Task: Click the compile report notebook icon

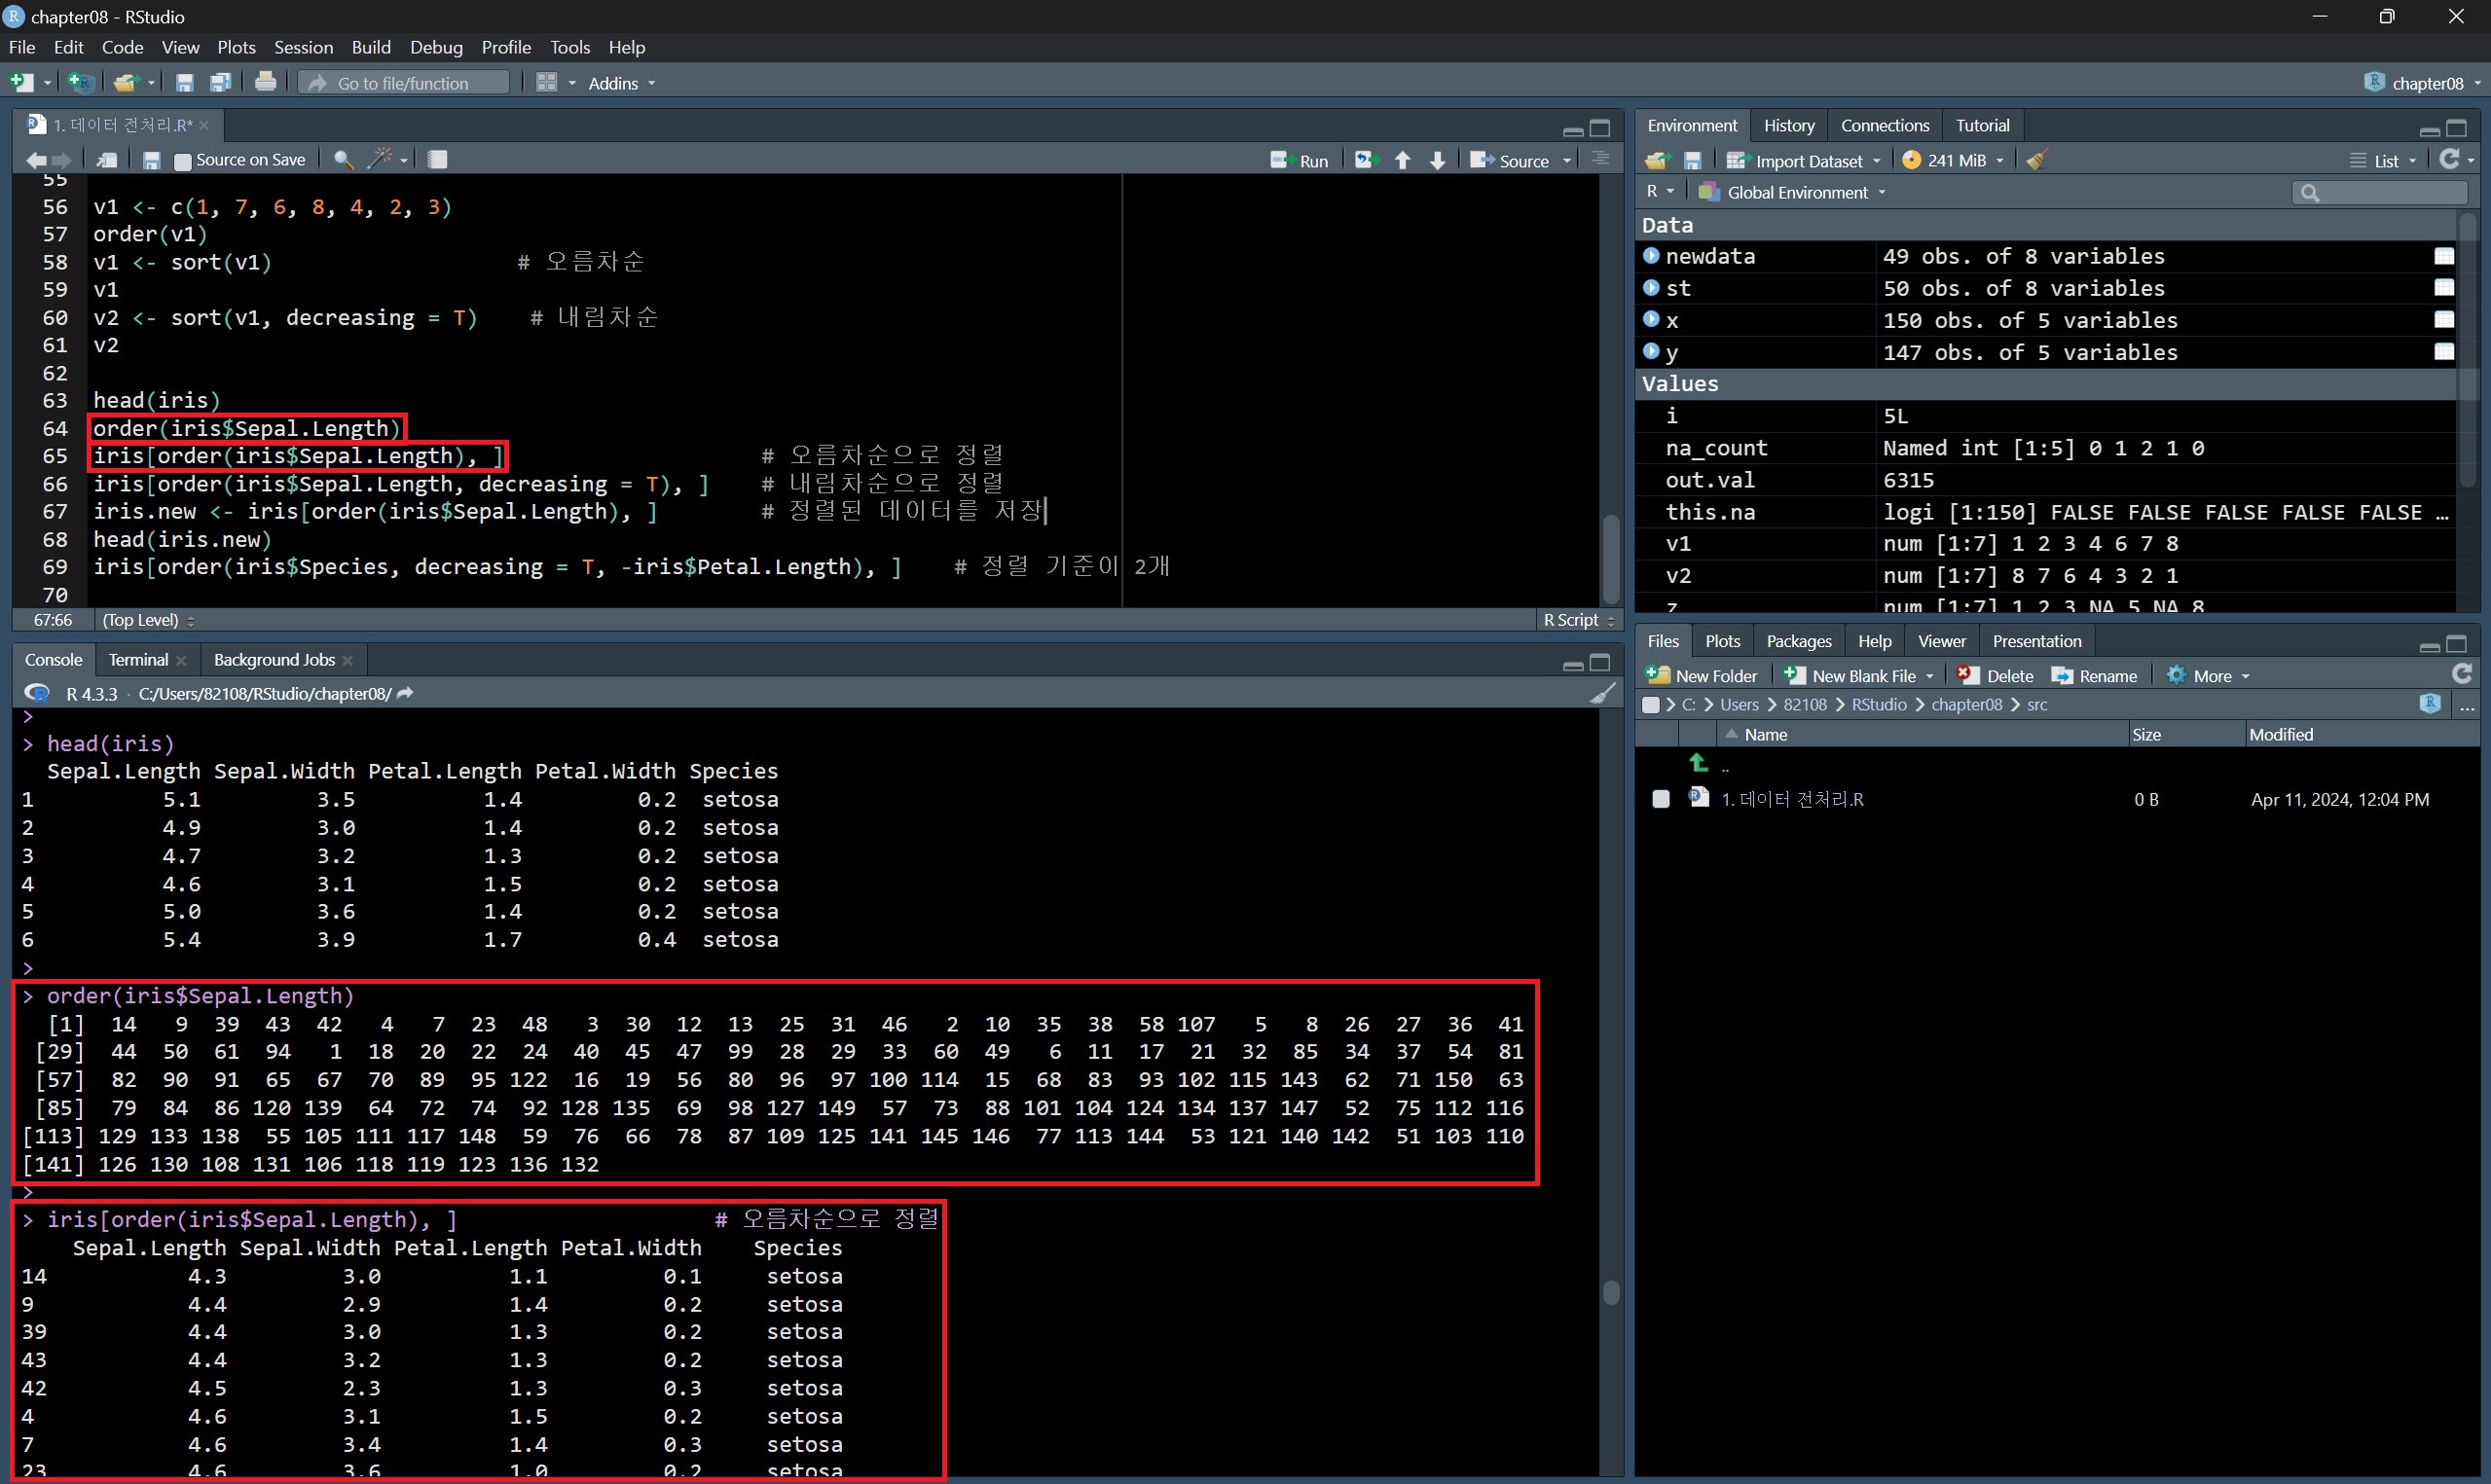Action: pyautogui.click(x=437, y=159)
